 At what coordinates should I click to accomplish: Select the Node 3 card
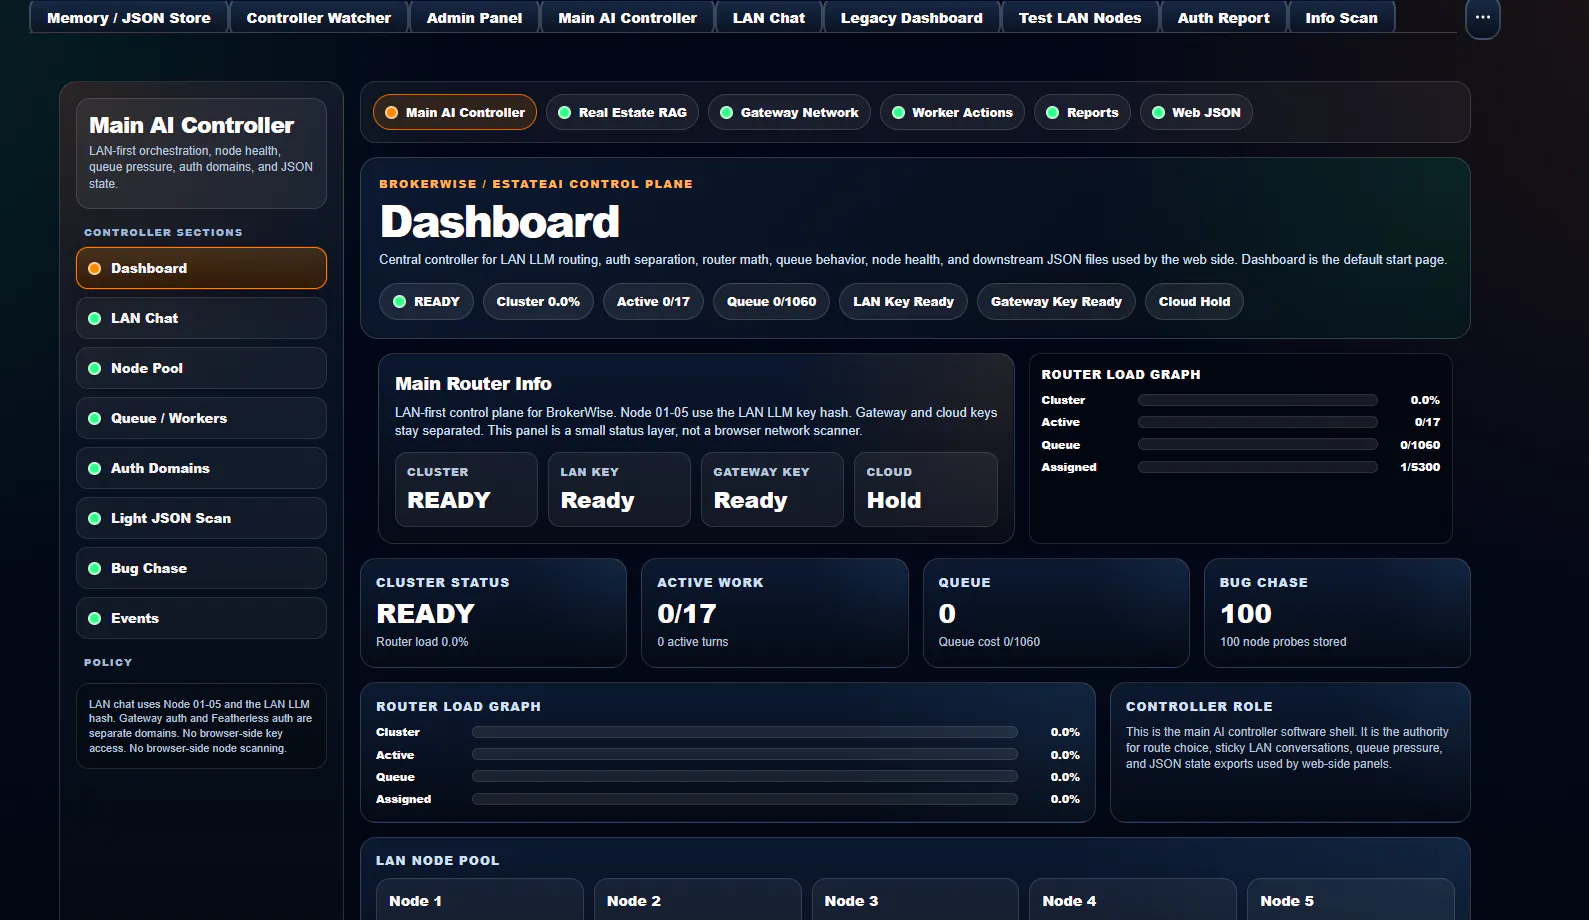tap(915, 900)
